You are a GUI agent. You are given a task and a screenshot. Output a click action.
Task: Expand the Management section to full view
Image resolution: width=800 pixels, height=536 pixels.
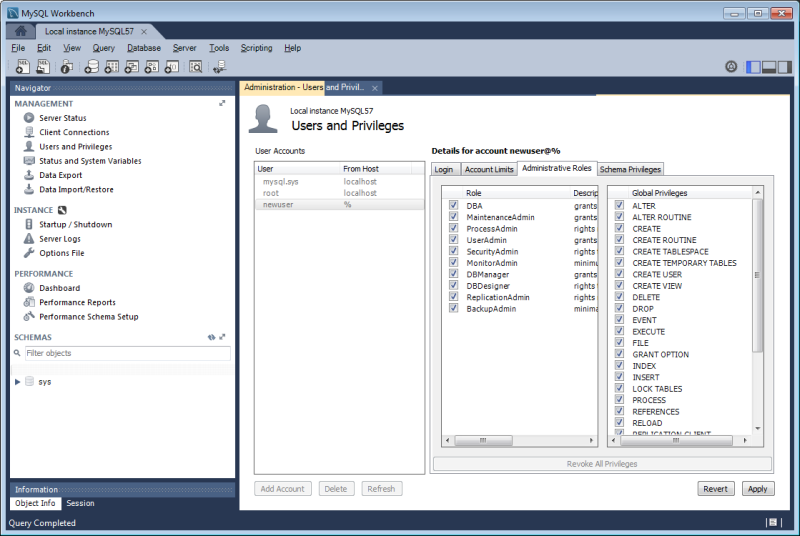tap(222, 104)
